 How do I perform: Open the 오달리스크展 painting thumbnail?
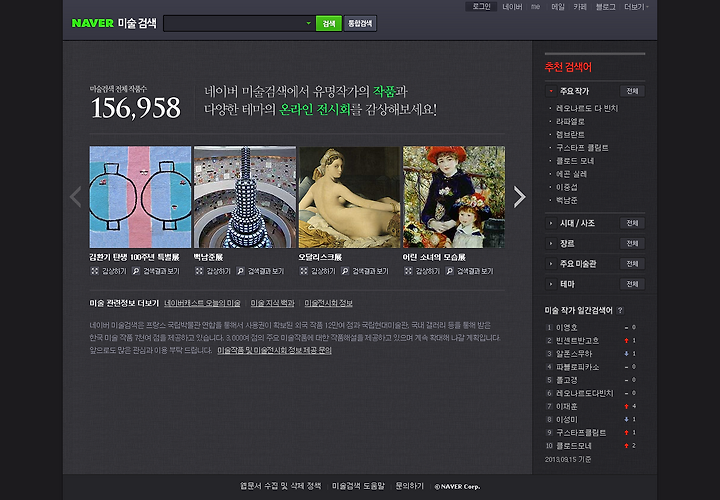349,197
